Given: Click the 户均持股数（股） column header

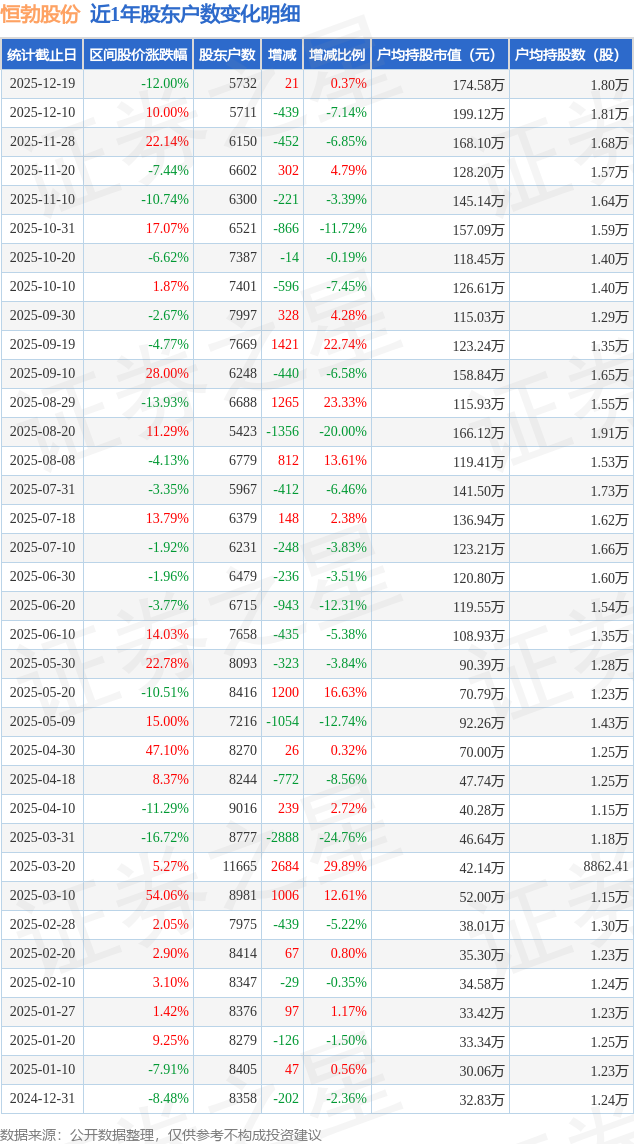Looking at the screenshot, I should pyautogui.click(x=570, y=55).
